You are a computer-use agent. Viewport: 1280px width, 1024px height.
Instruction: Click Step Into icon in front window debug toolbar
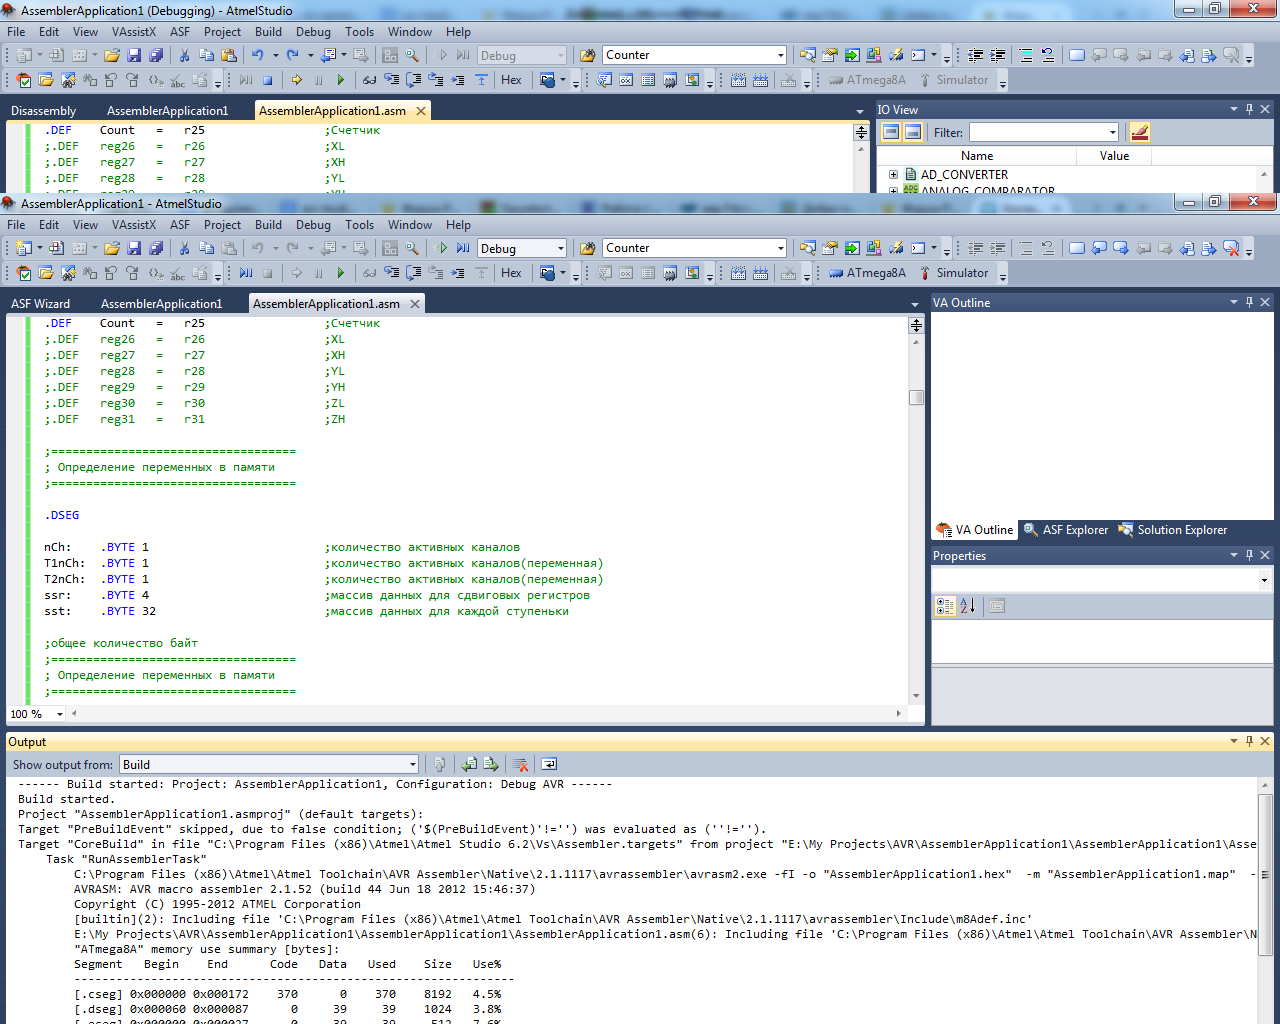coord(391,273)
